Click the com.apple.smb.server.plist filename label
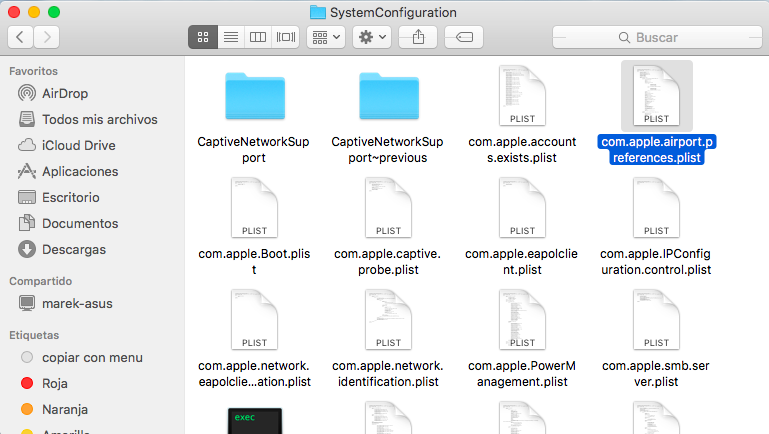This screenshot has width=769, height=434. [x=656, y=373]
